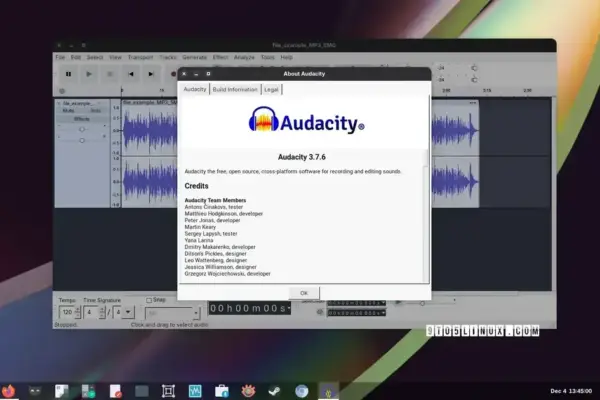Screen dimensions: 600x400
Task: Skip to start of the track
Action: point(130,74)
